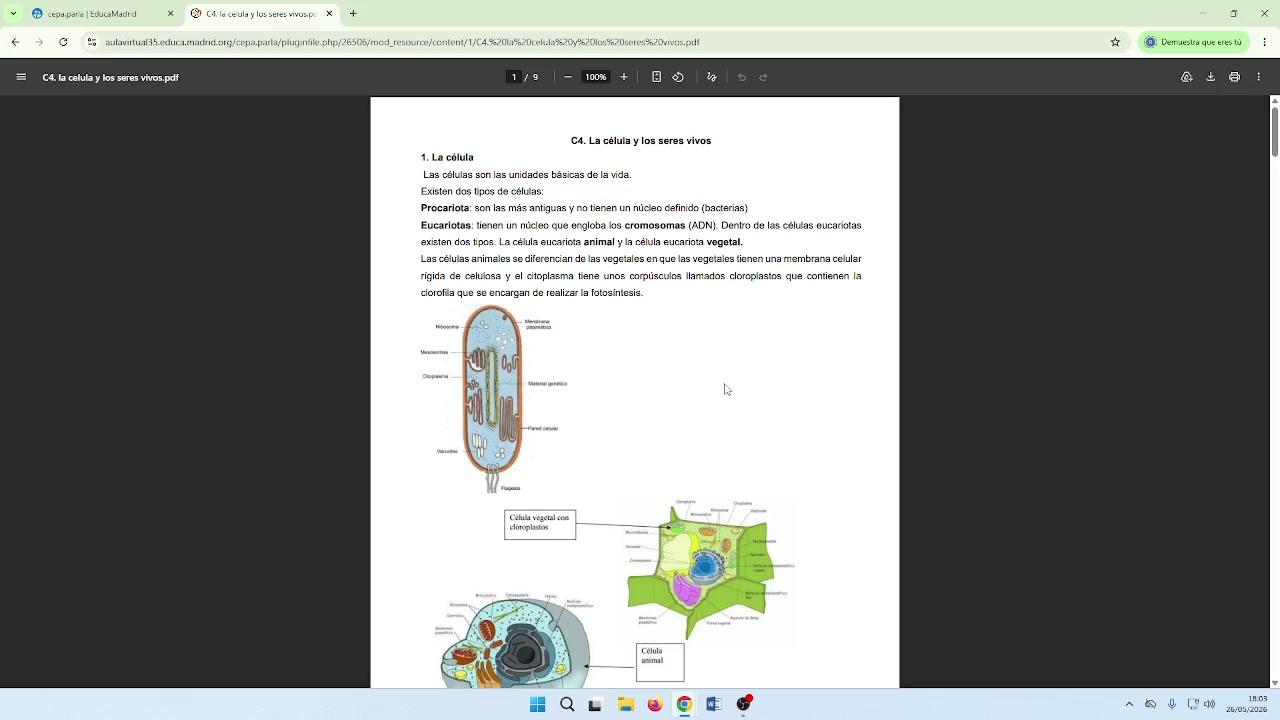Image resolution: width=1280 pixels, height=720 pixels.
Task: Click the microphone tray icon
Action: (x=1172, y=704)
